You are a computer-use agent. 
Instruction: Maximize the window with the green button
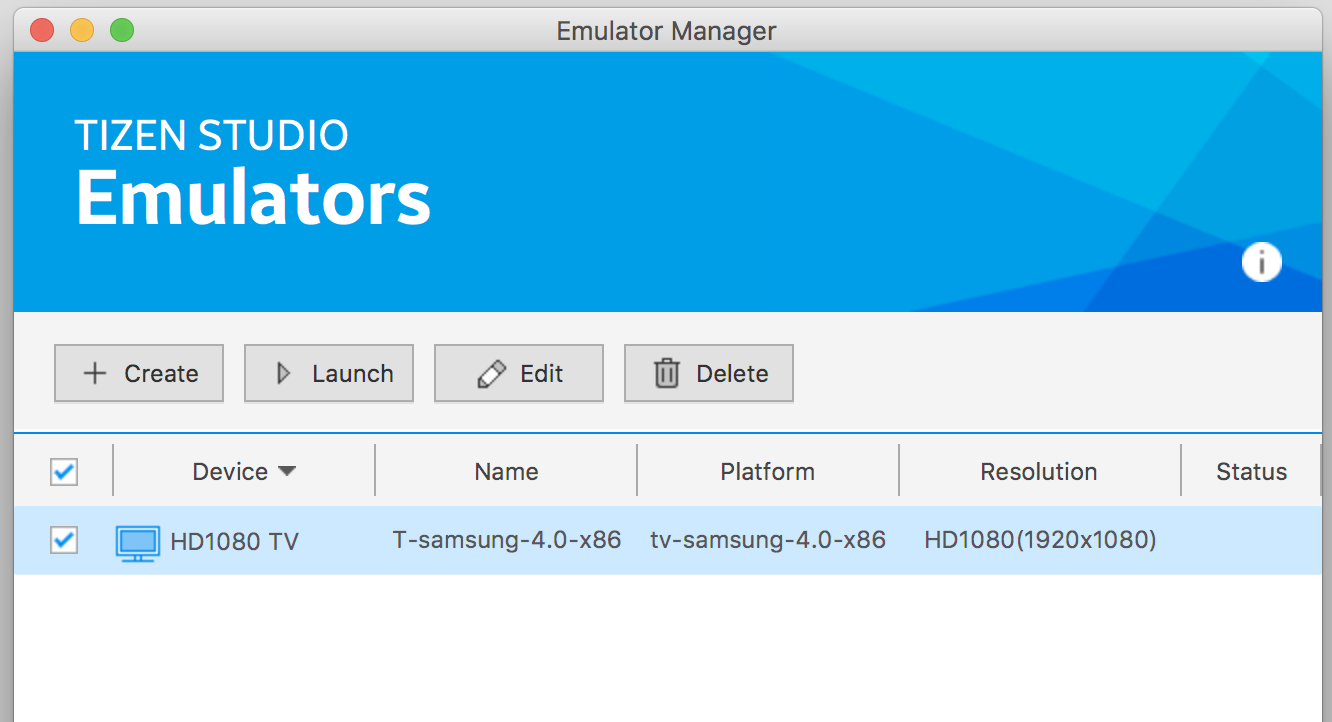[122, 30]
